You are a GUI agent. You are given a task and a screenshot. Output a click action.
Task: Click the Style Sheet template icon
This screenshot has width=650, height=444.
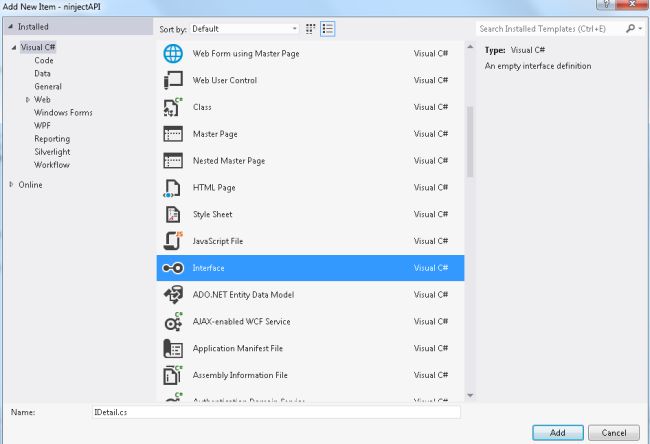(172, 214)
